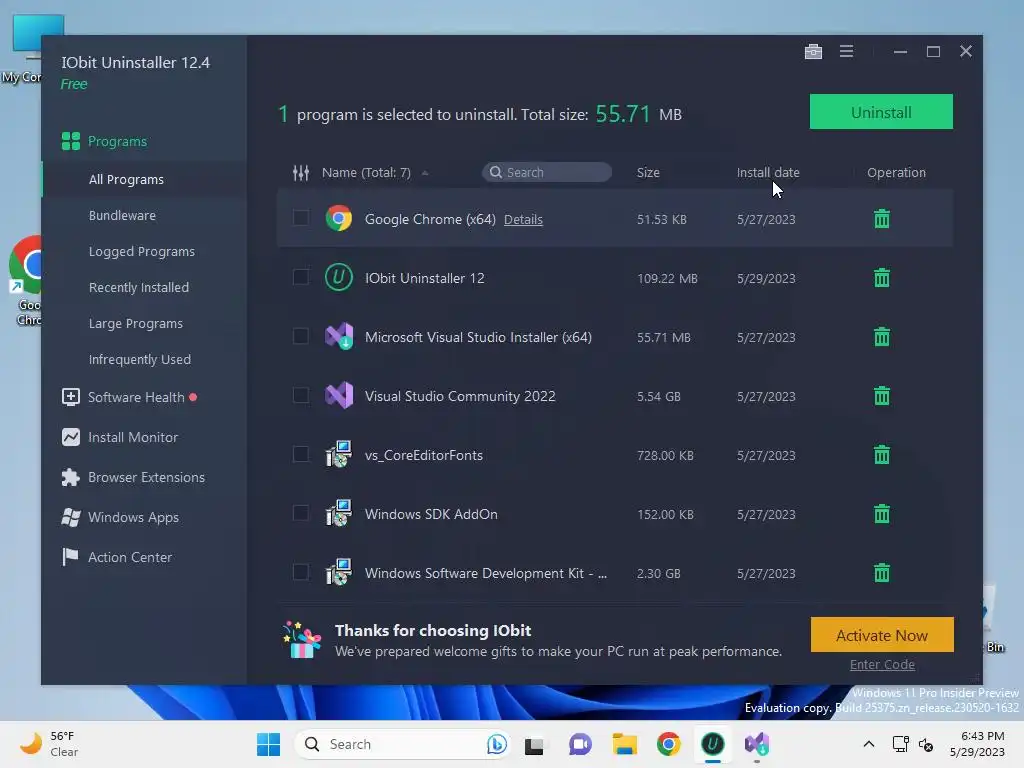This screenshot has width=1024, height=768.
Task: Click the Visual Studio Installer taskbar icon
Action: click(757, 744)
